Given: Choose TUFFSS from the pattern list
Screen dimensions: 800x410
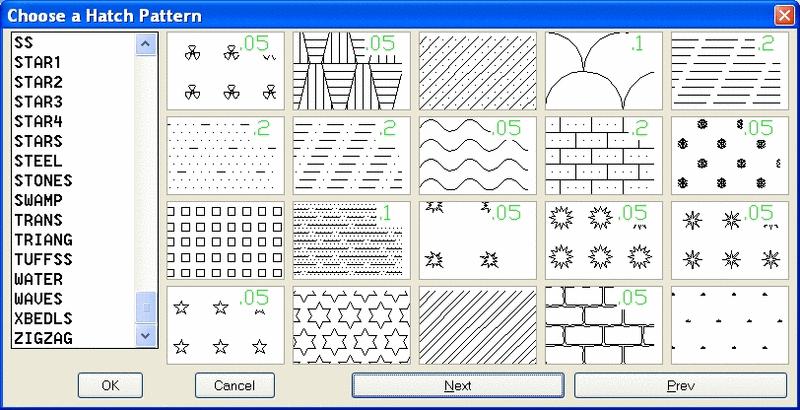Looking at the screenshot, I should click(x=43, y=260).
